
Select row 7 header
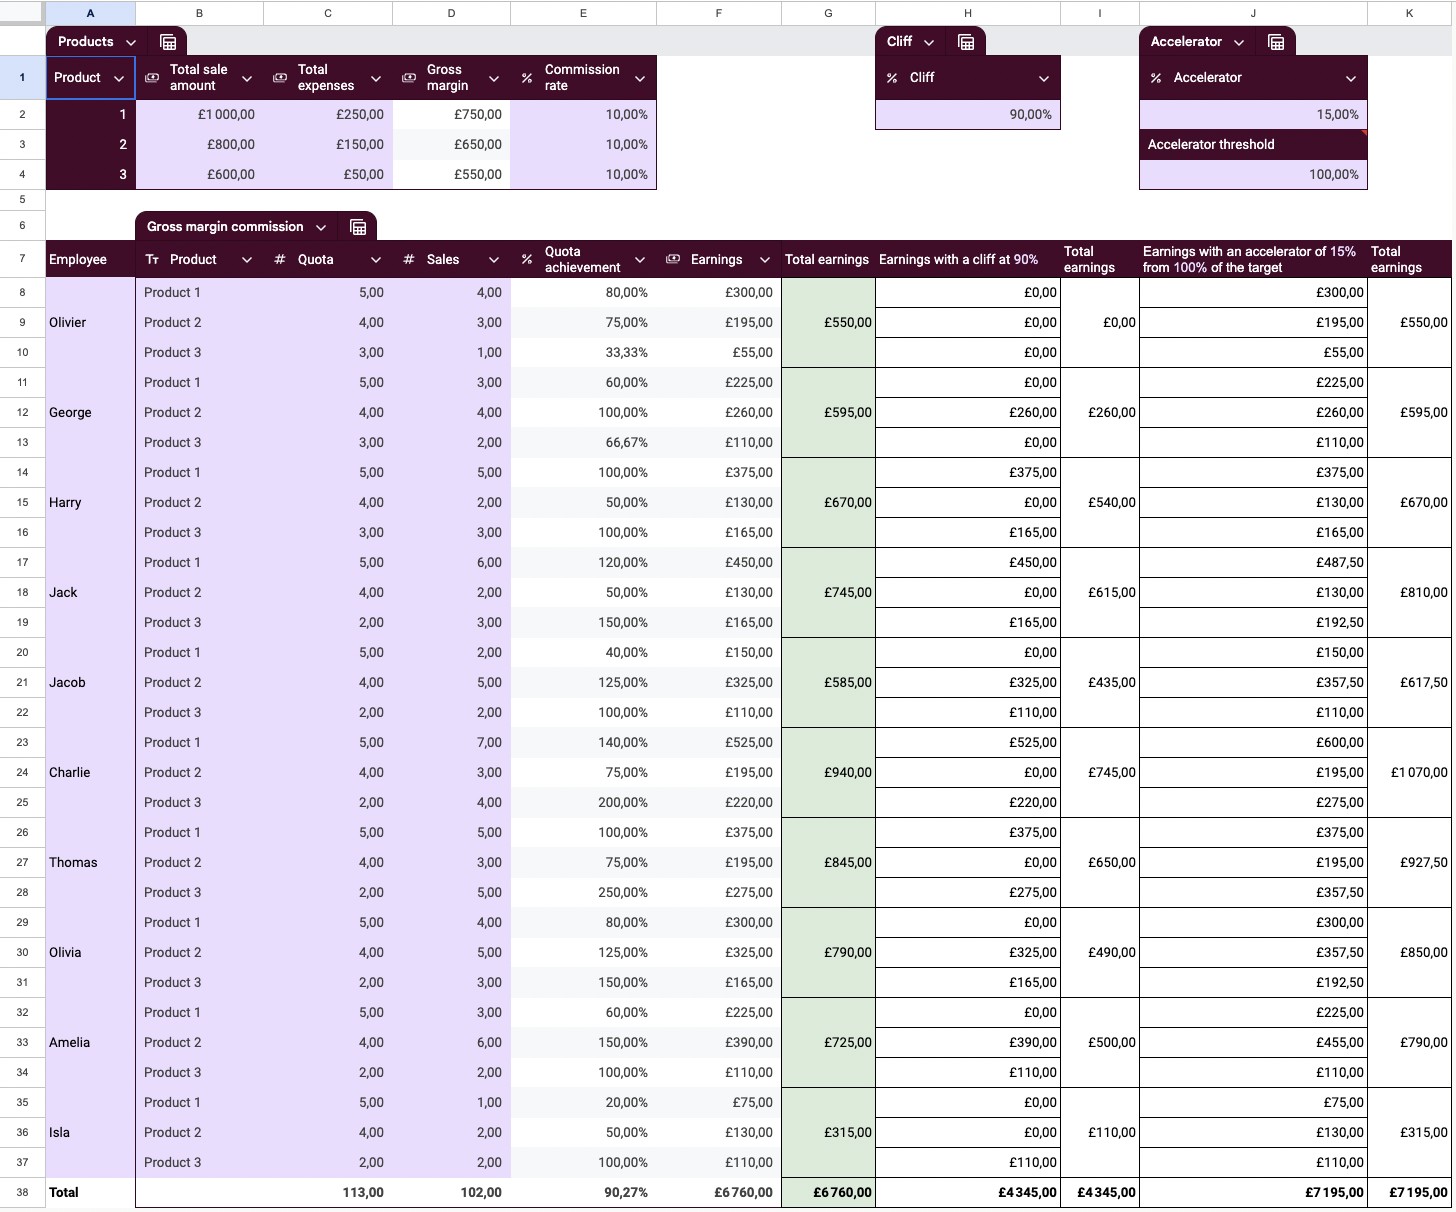click(22, 259)
